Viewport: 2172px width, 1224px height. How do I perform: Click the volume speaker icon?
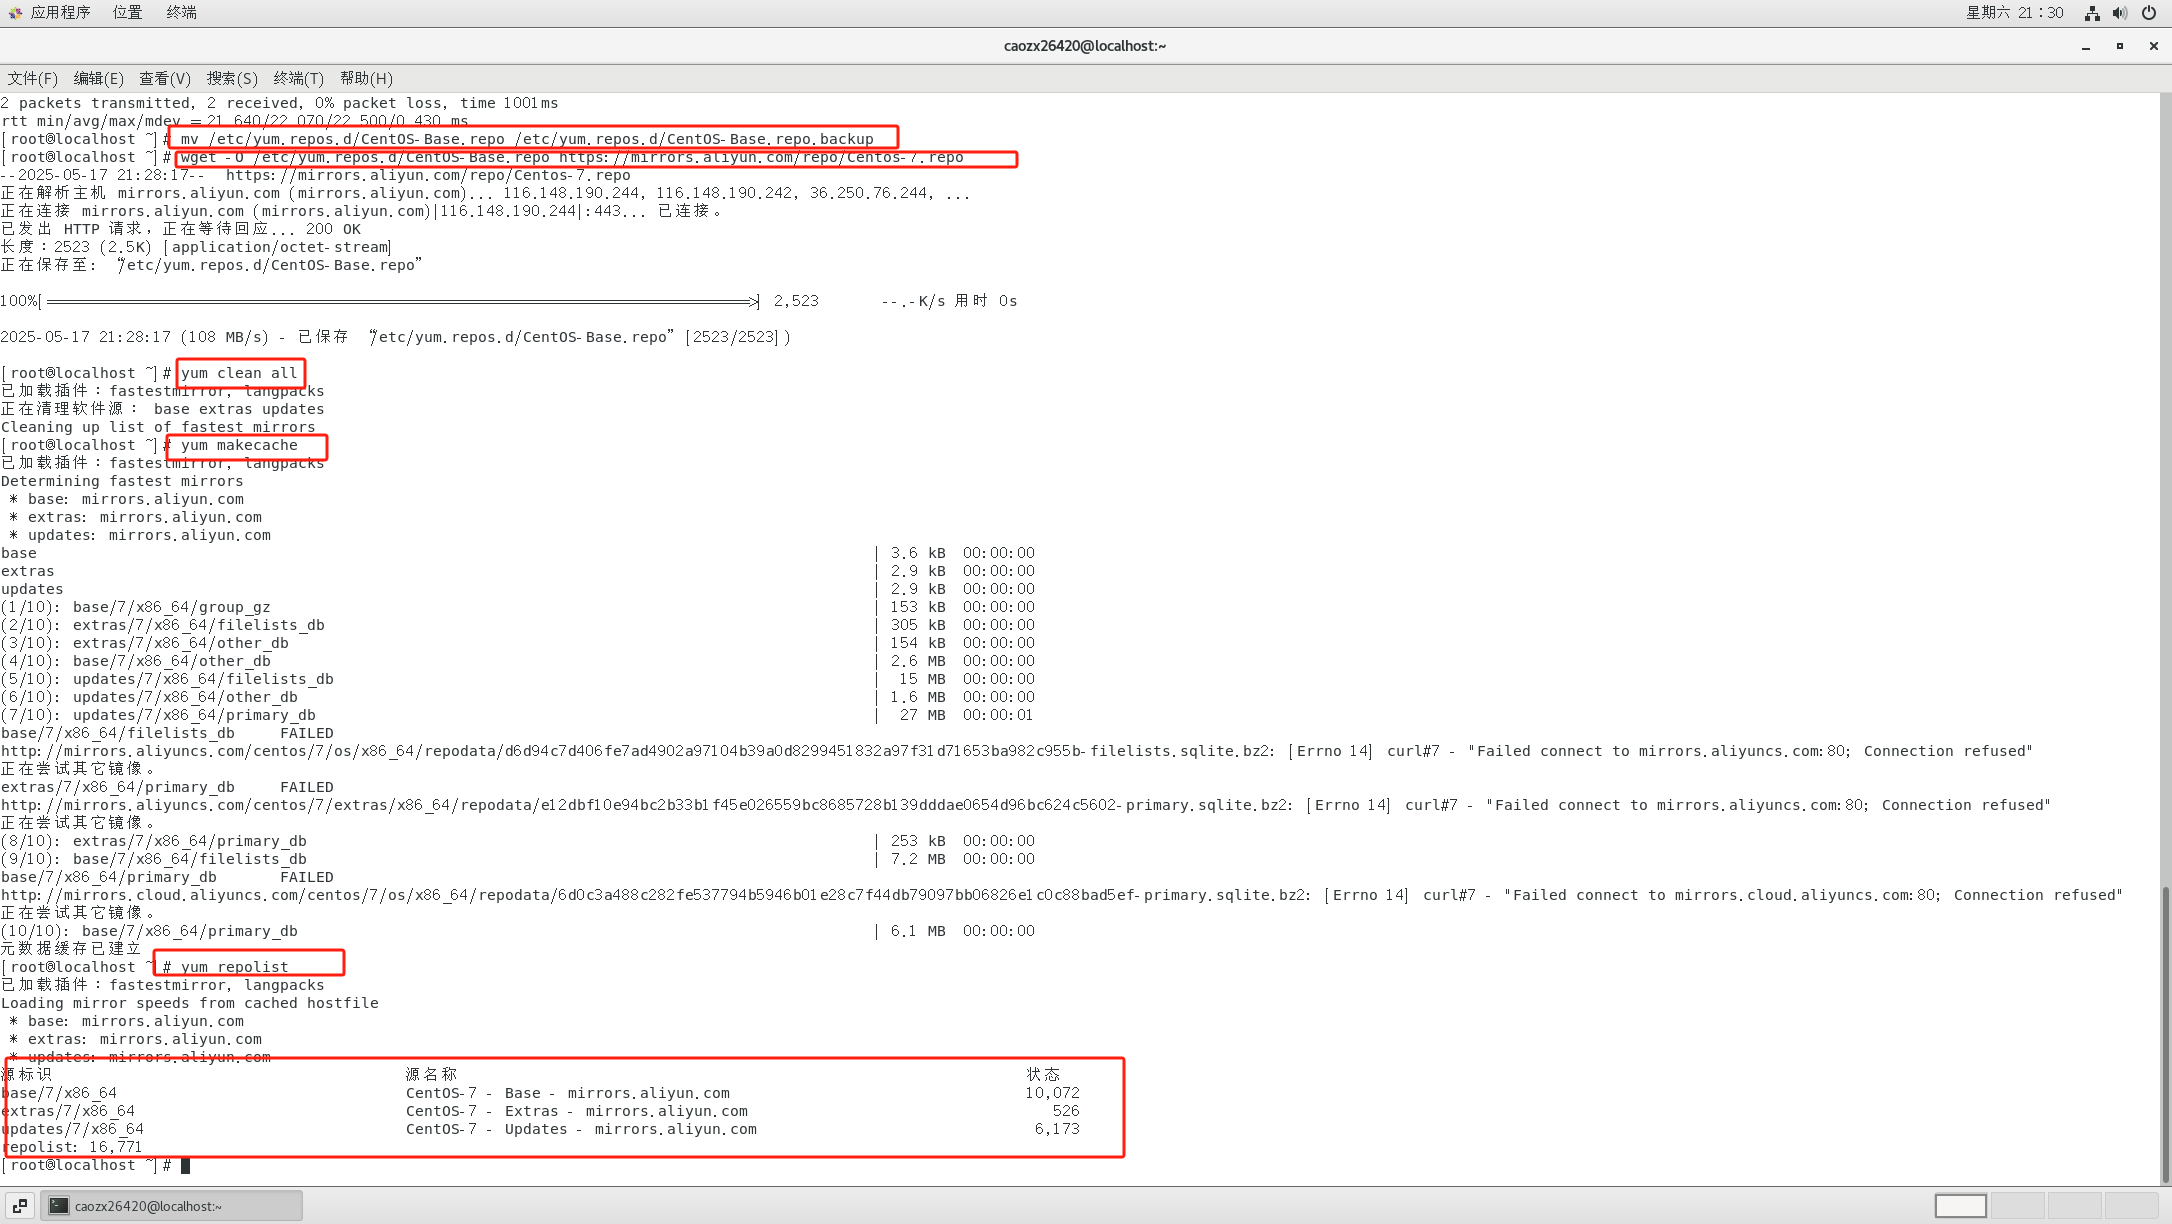(2119, 13)
